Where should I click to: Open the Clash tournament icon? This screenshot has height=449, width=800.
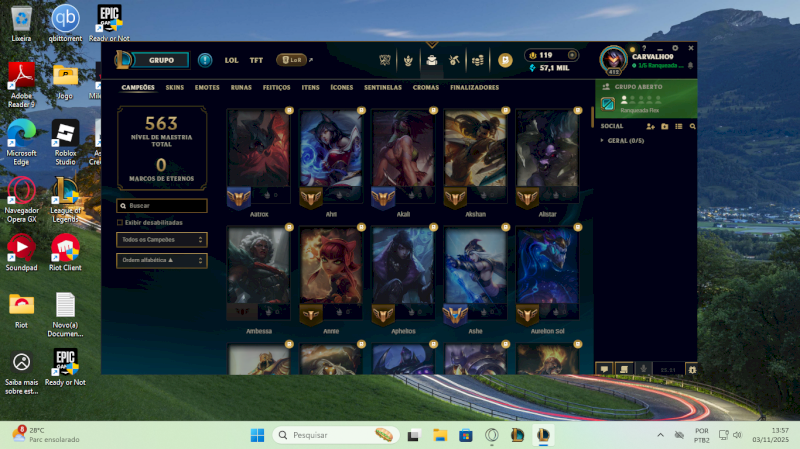[x=385, y=60]
